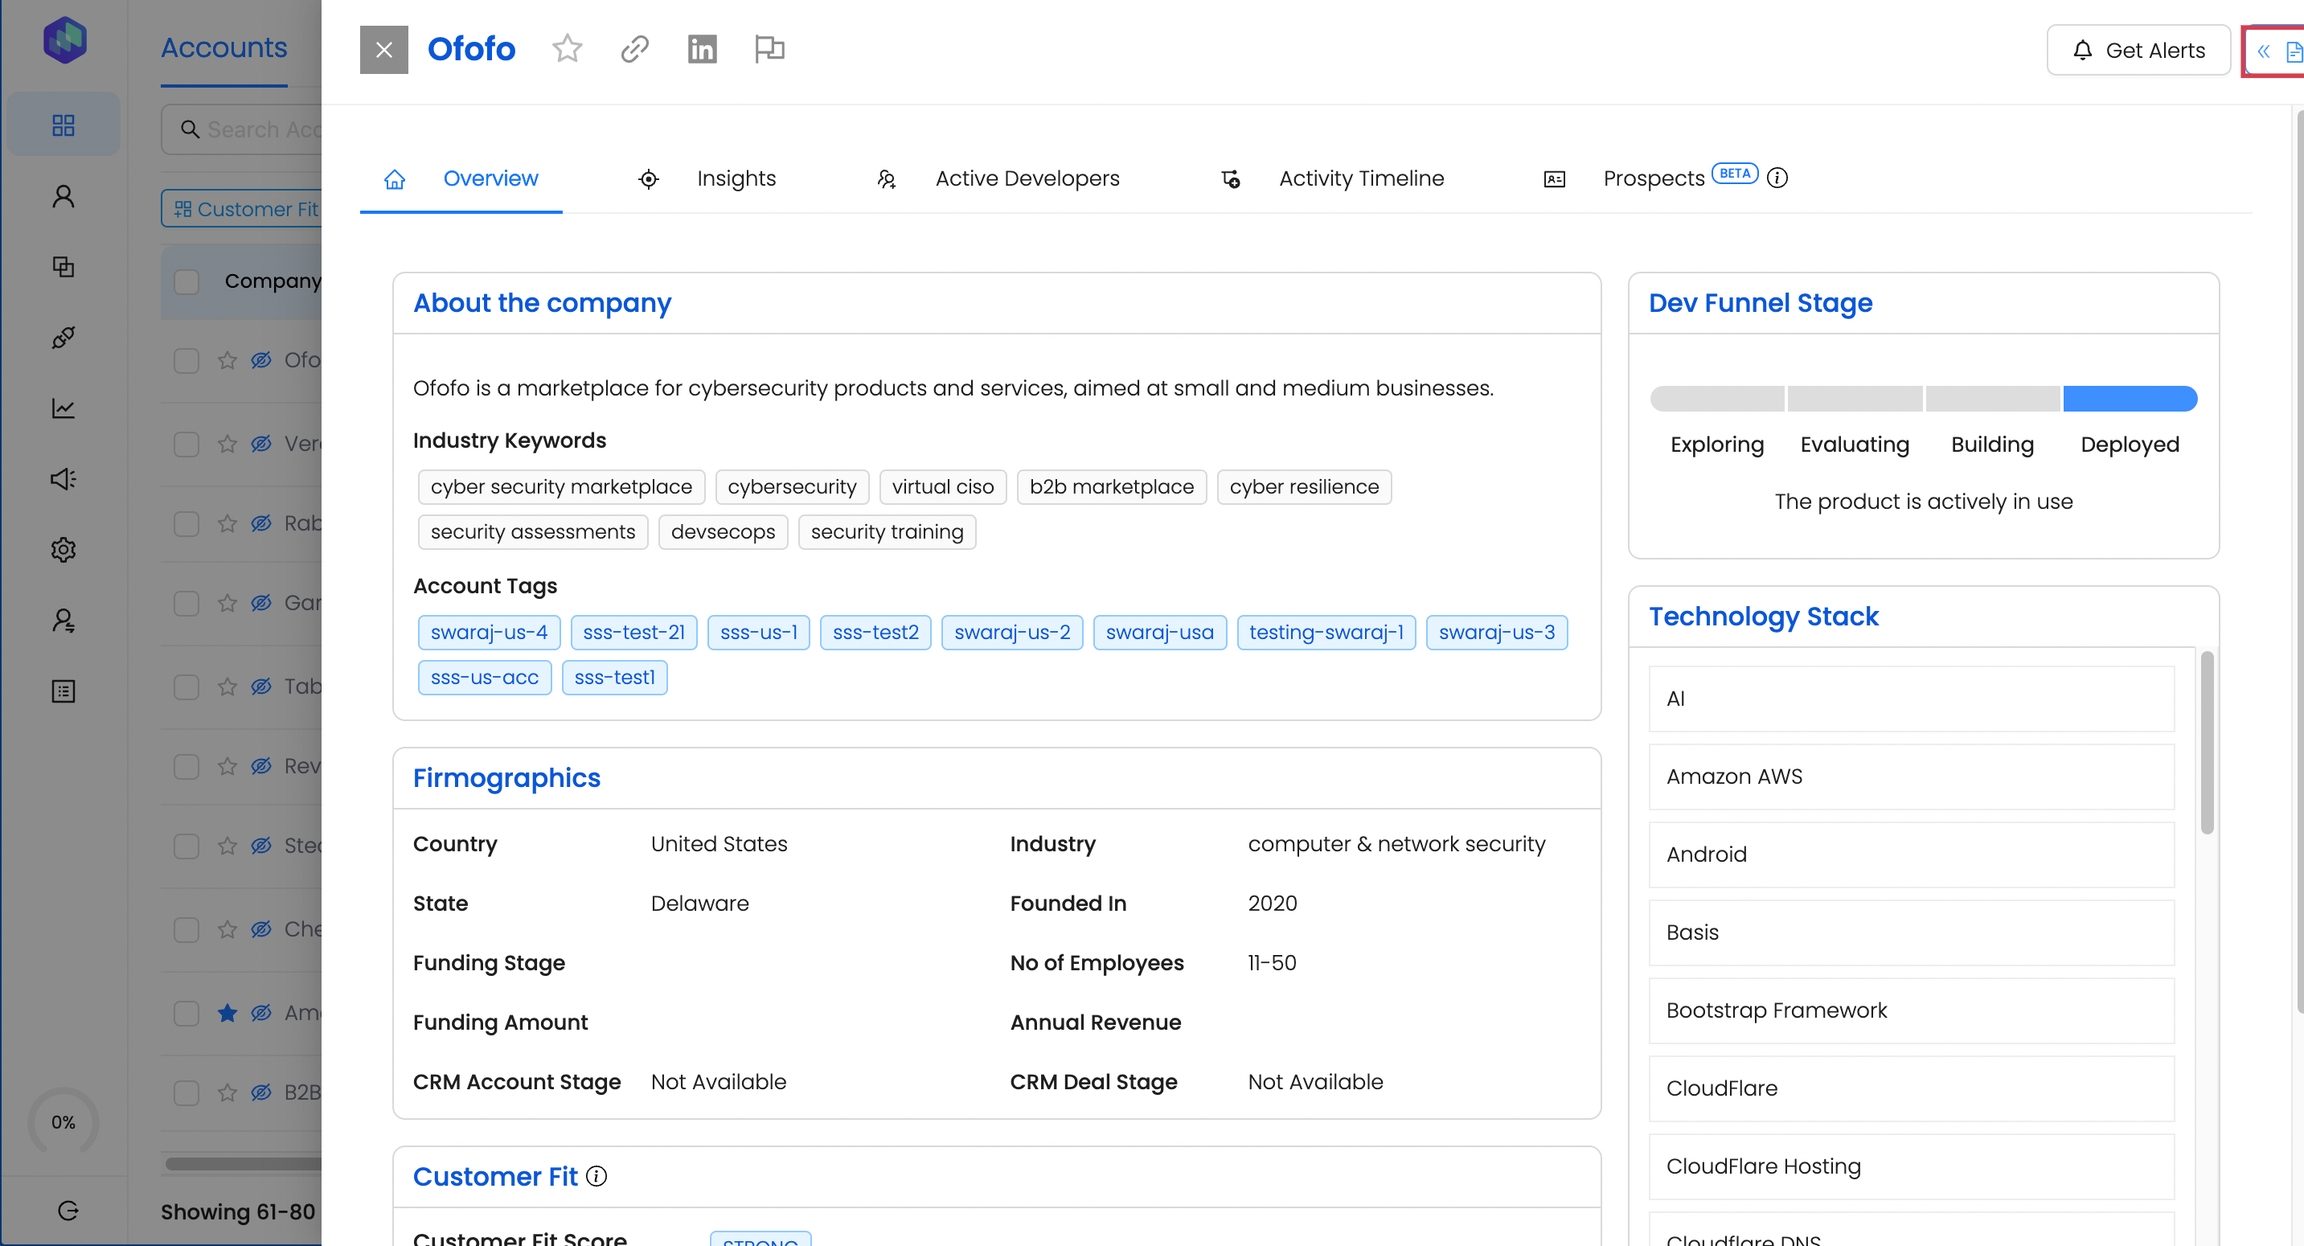Click the Prospects info icon
The image size is (2304, 1246).
click(x=1777, y=178)
